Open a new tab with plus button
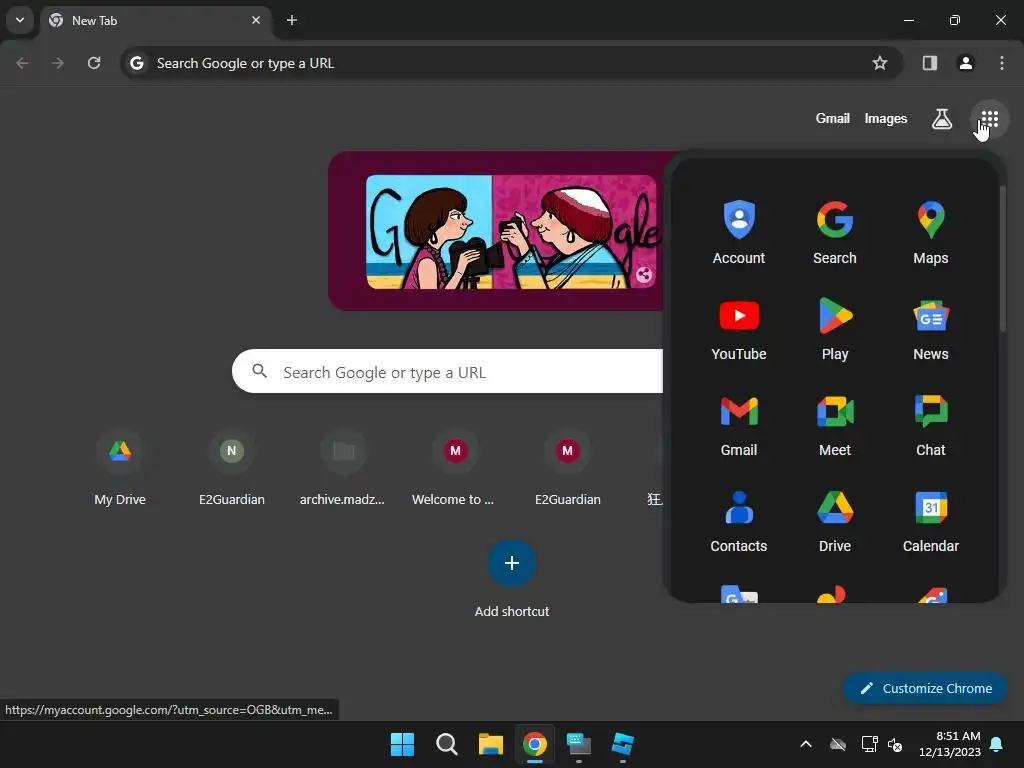1024x768 pixels. (x=291, y=20)
